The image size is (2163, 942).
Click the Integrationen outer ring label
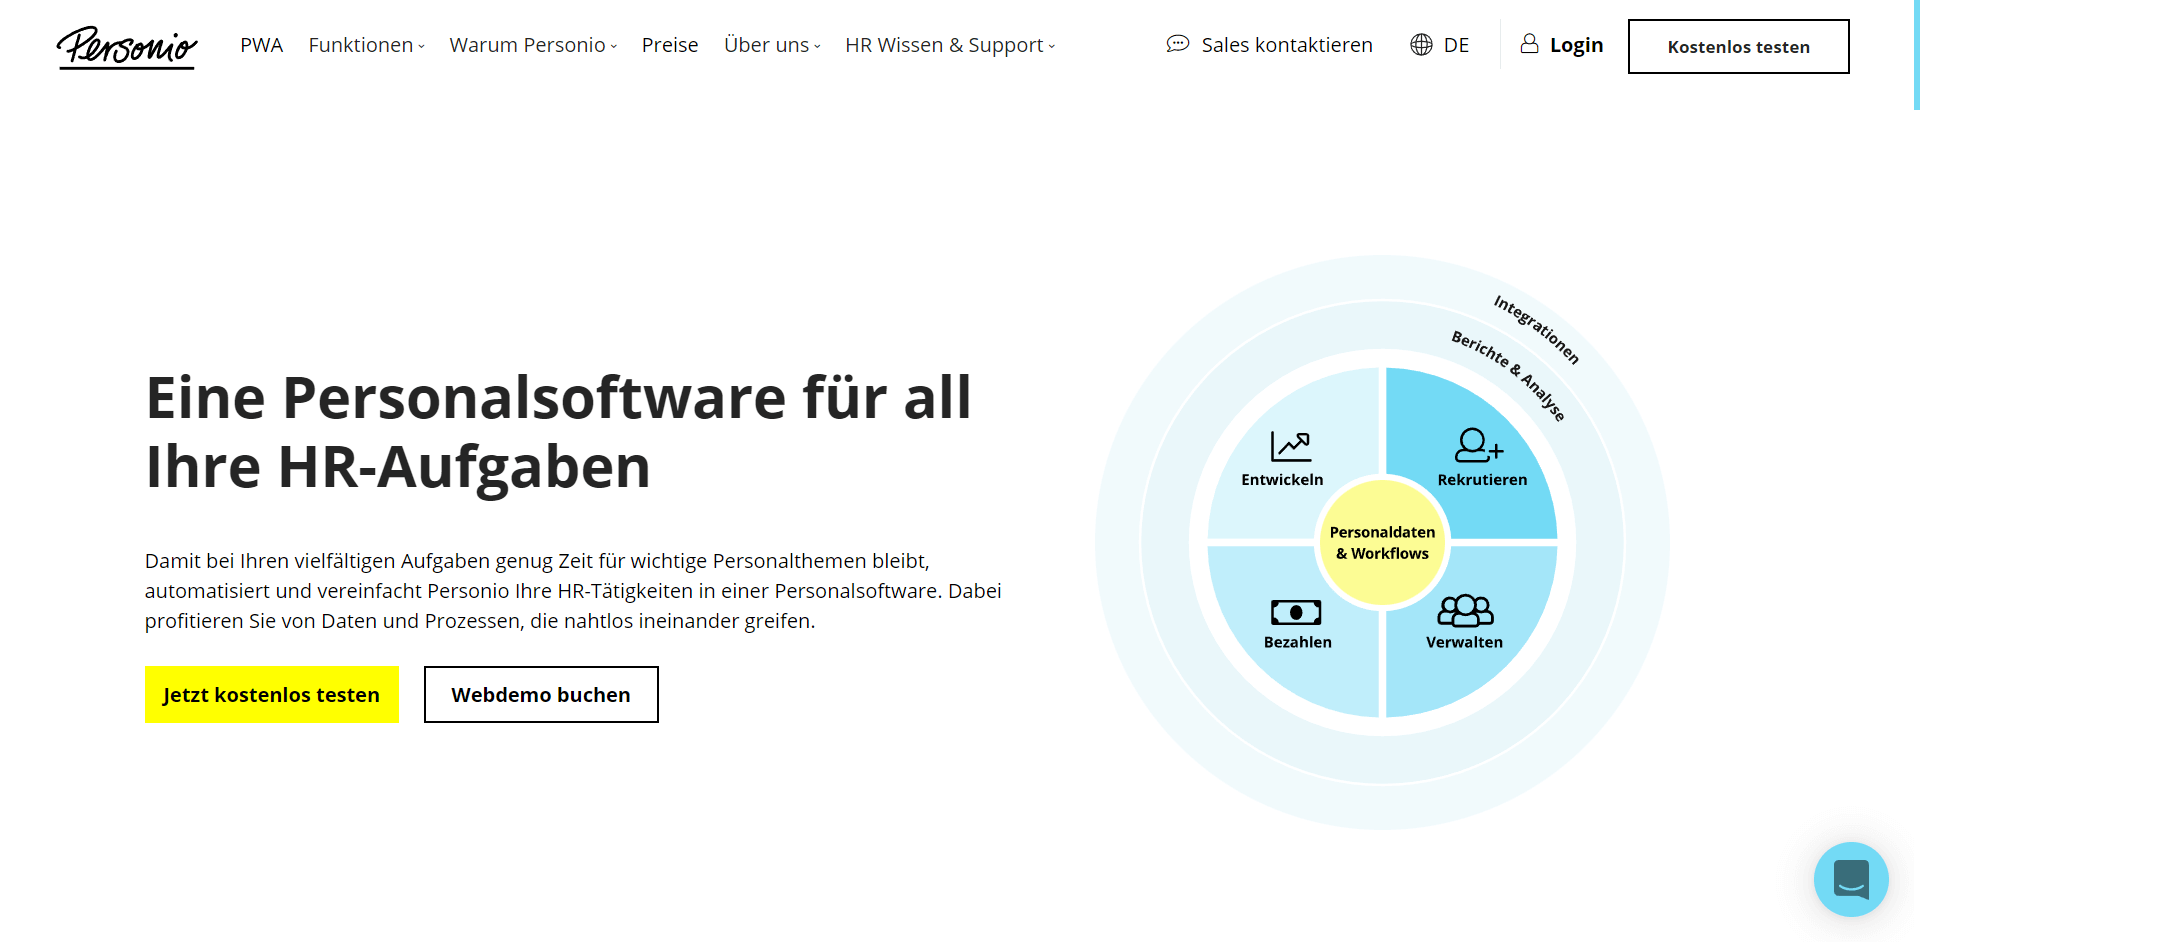tap(1536, 329)
